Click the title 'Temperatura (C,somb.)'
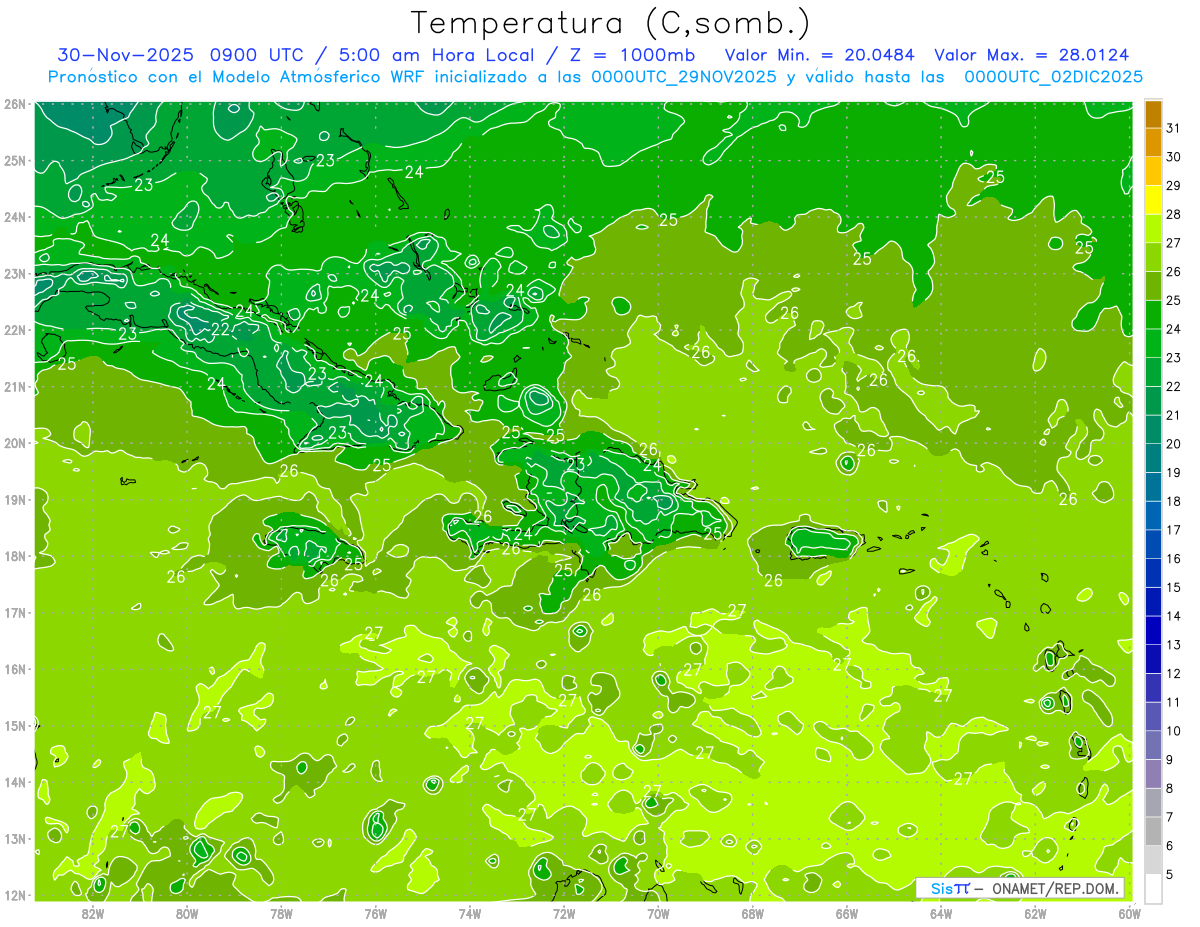The width and height of the screenshot is (1200, 927). point(611,23)
